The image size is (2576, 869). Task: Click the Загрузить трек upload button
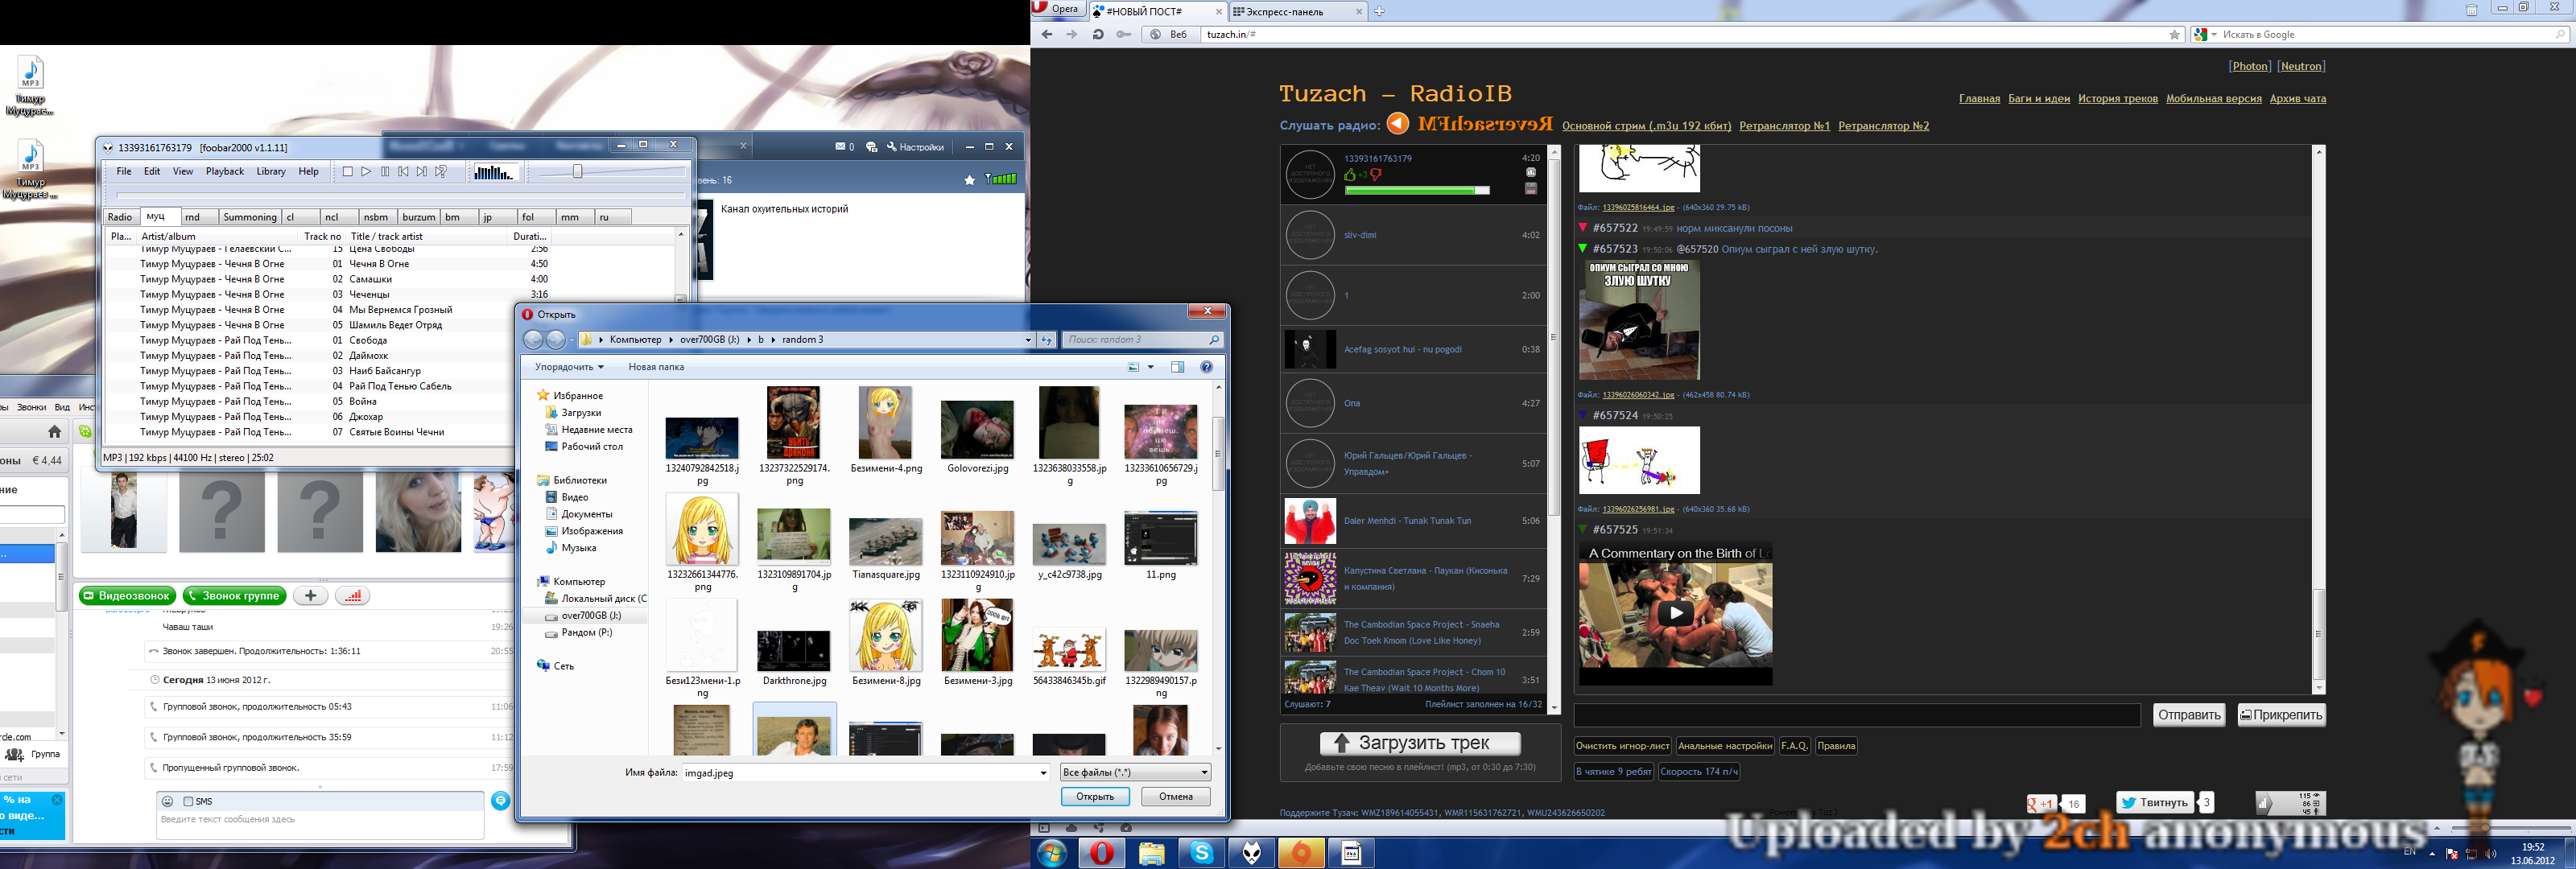[x=1420, y=743]
